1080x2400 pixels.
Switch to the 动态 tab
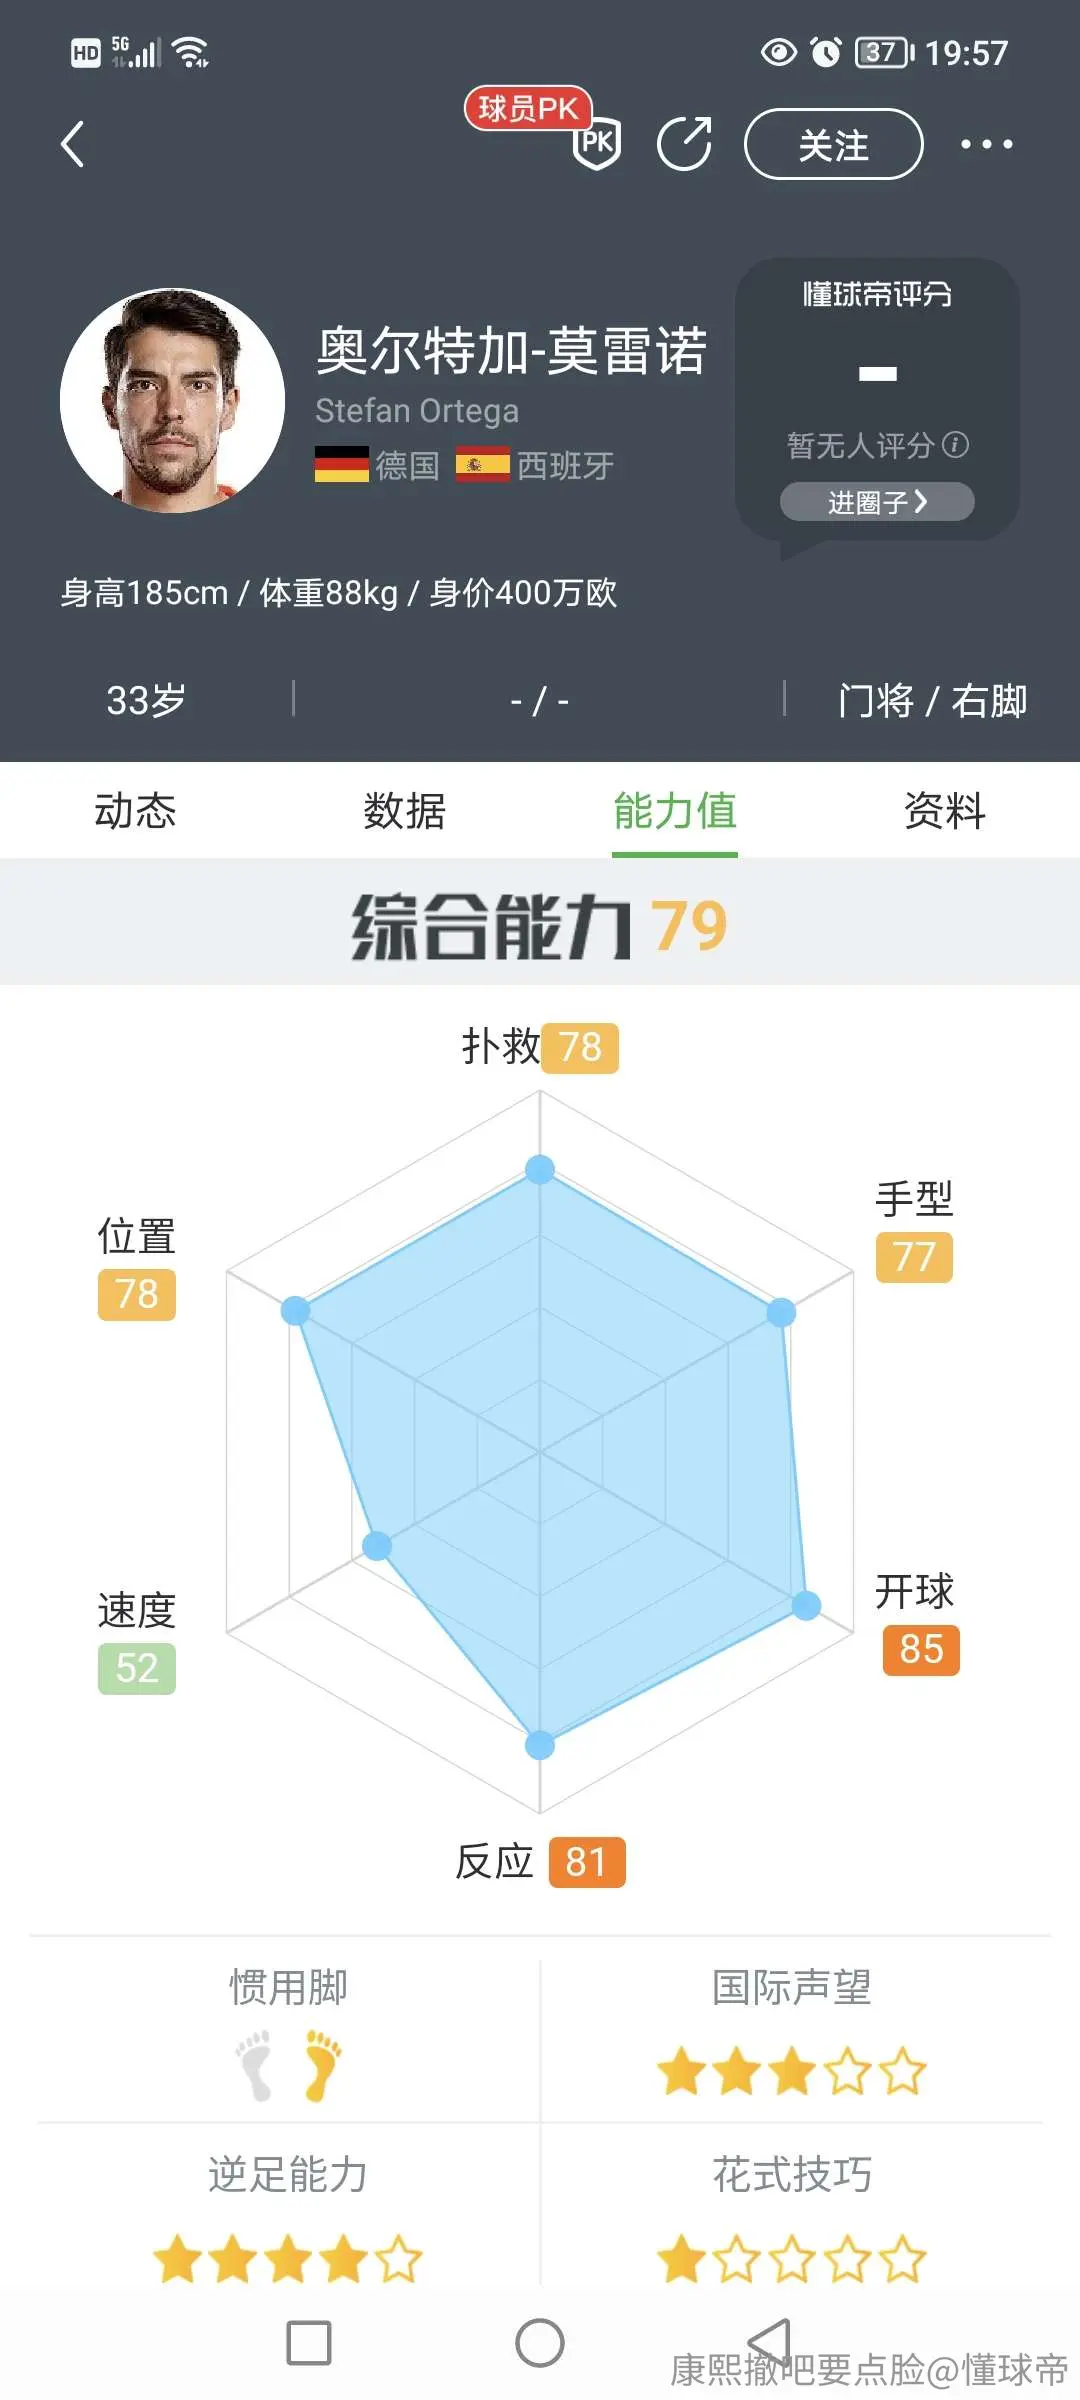click(x=135, y=810)
